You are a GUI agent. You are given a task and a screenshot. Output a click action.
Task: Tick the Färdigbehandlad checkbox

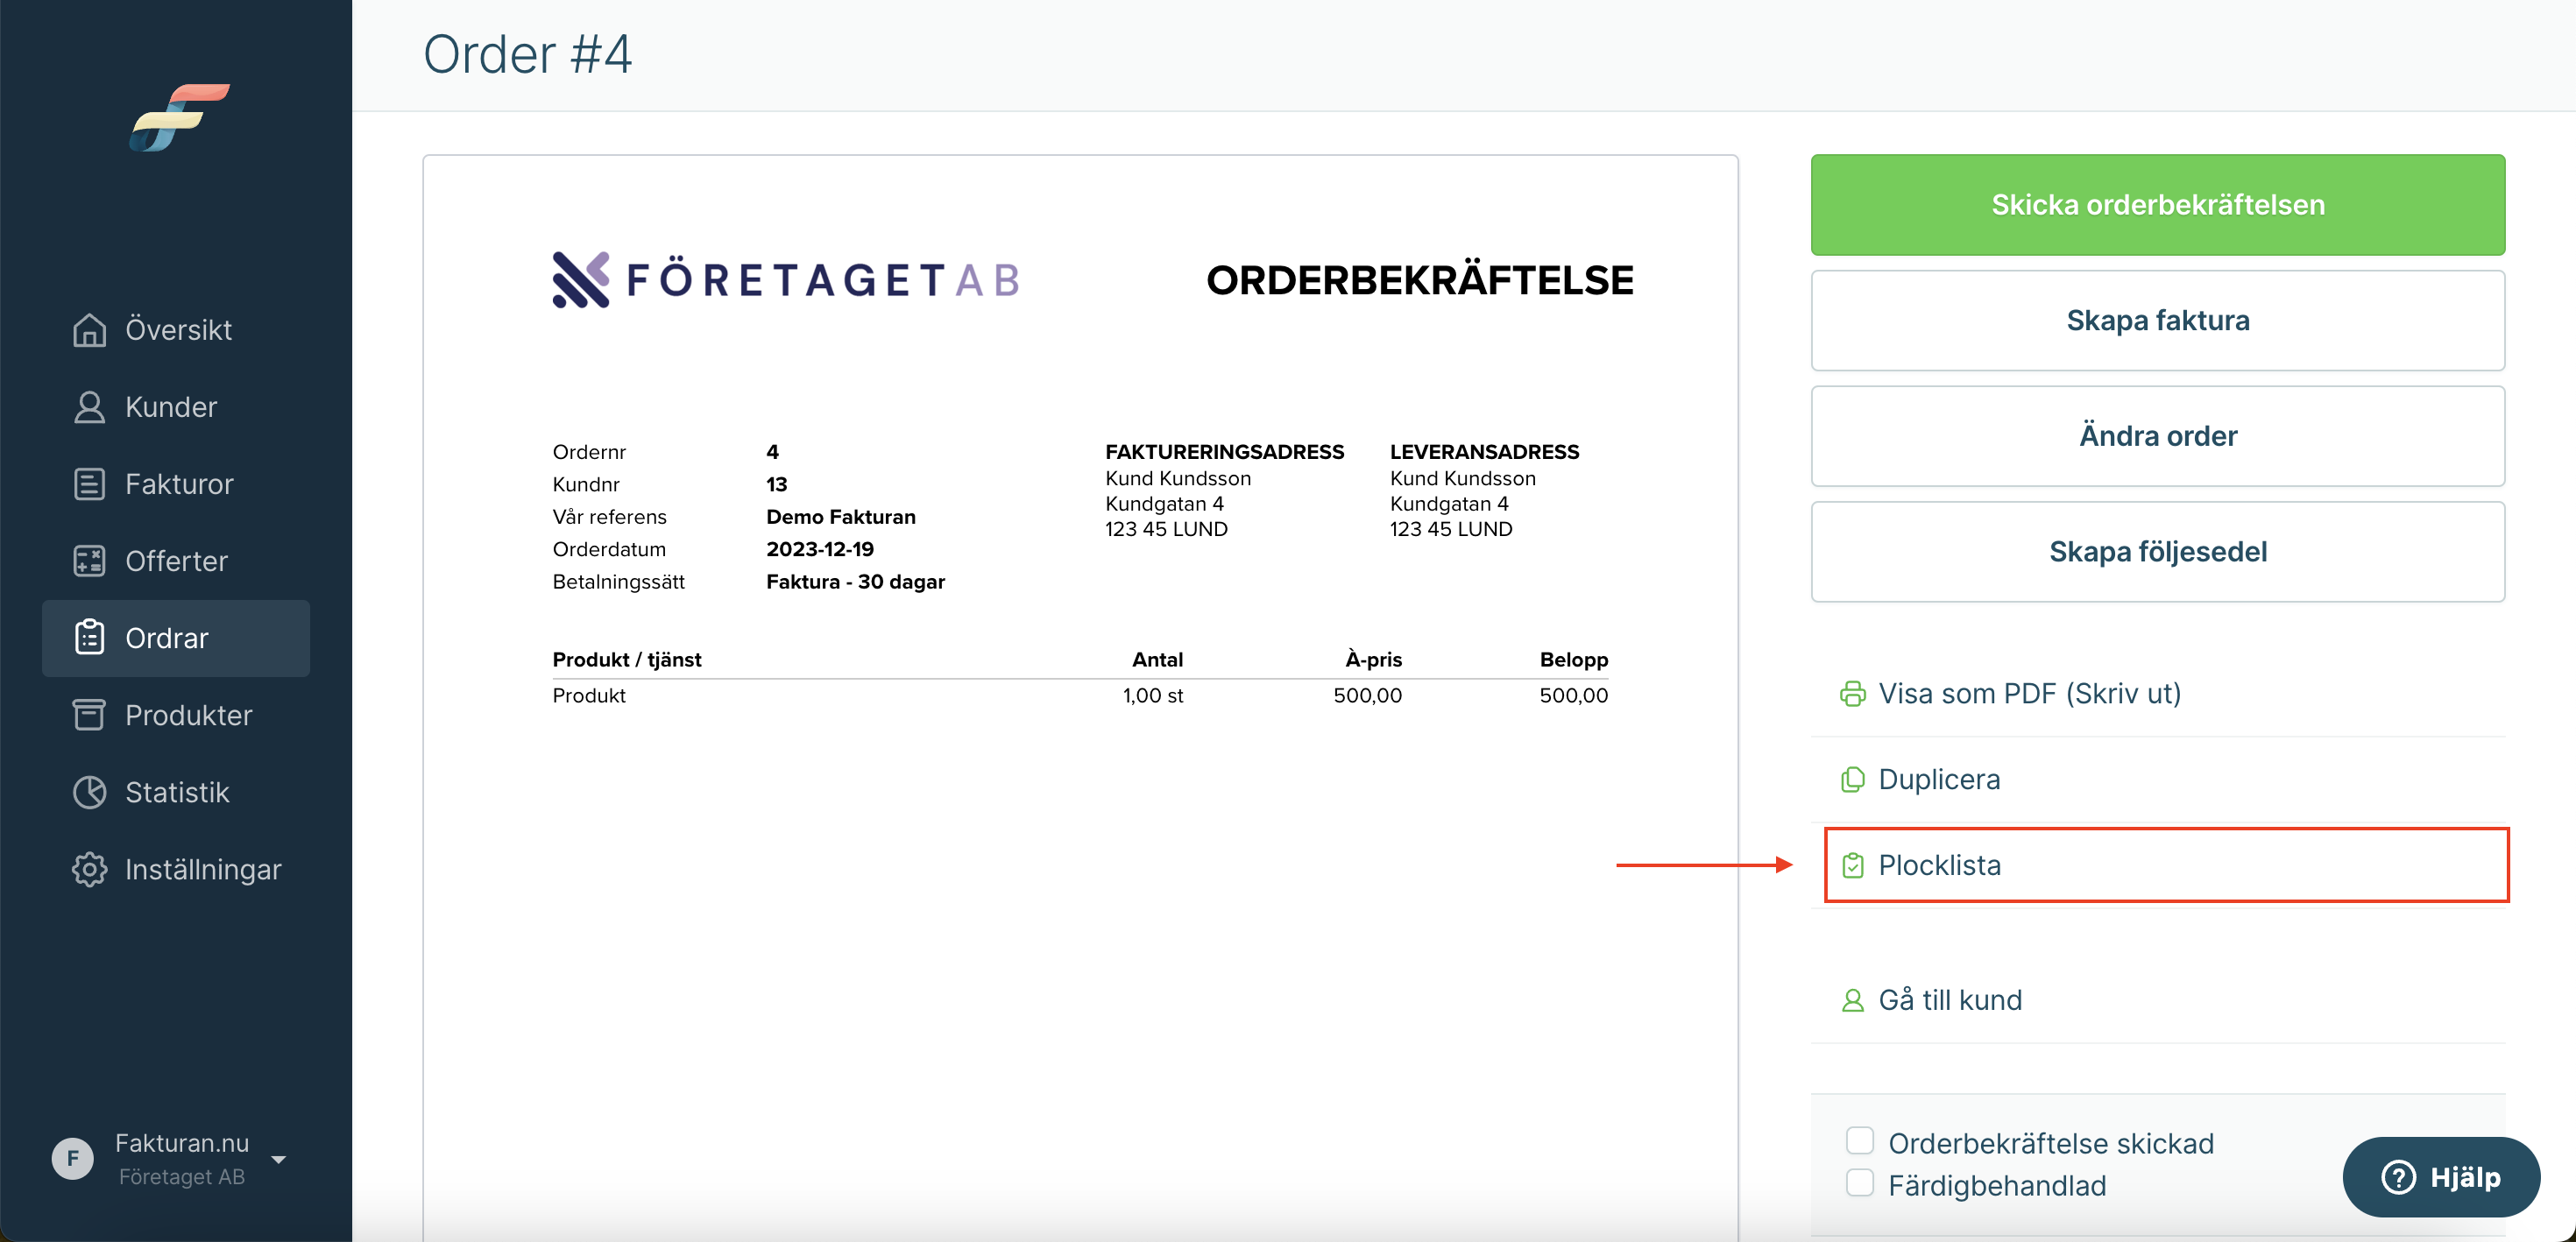point(1859,1183)
